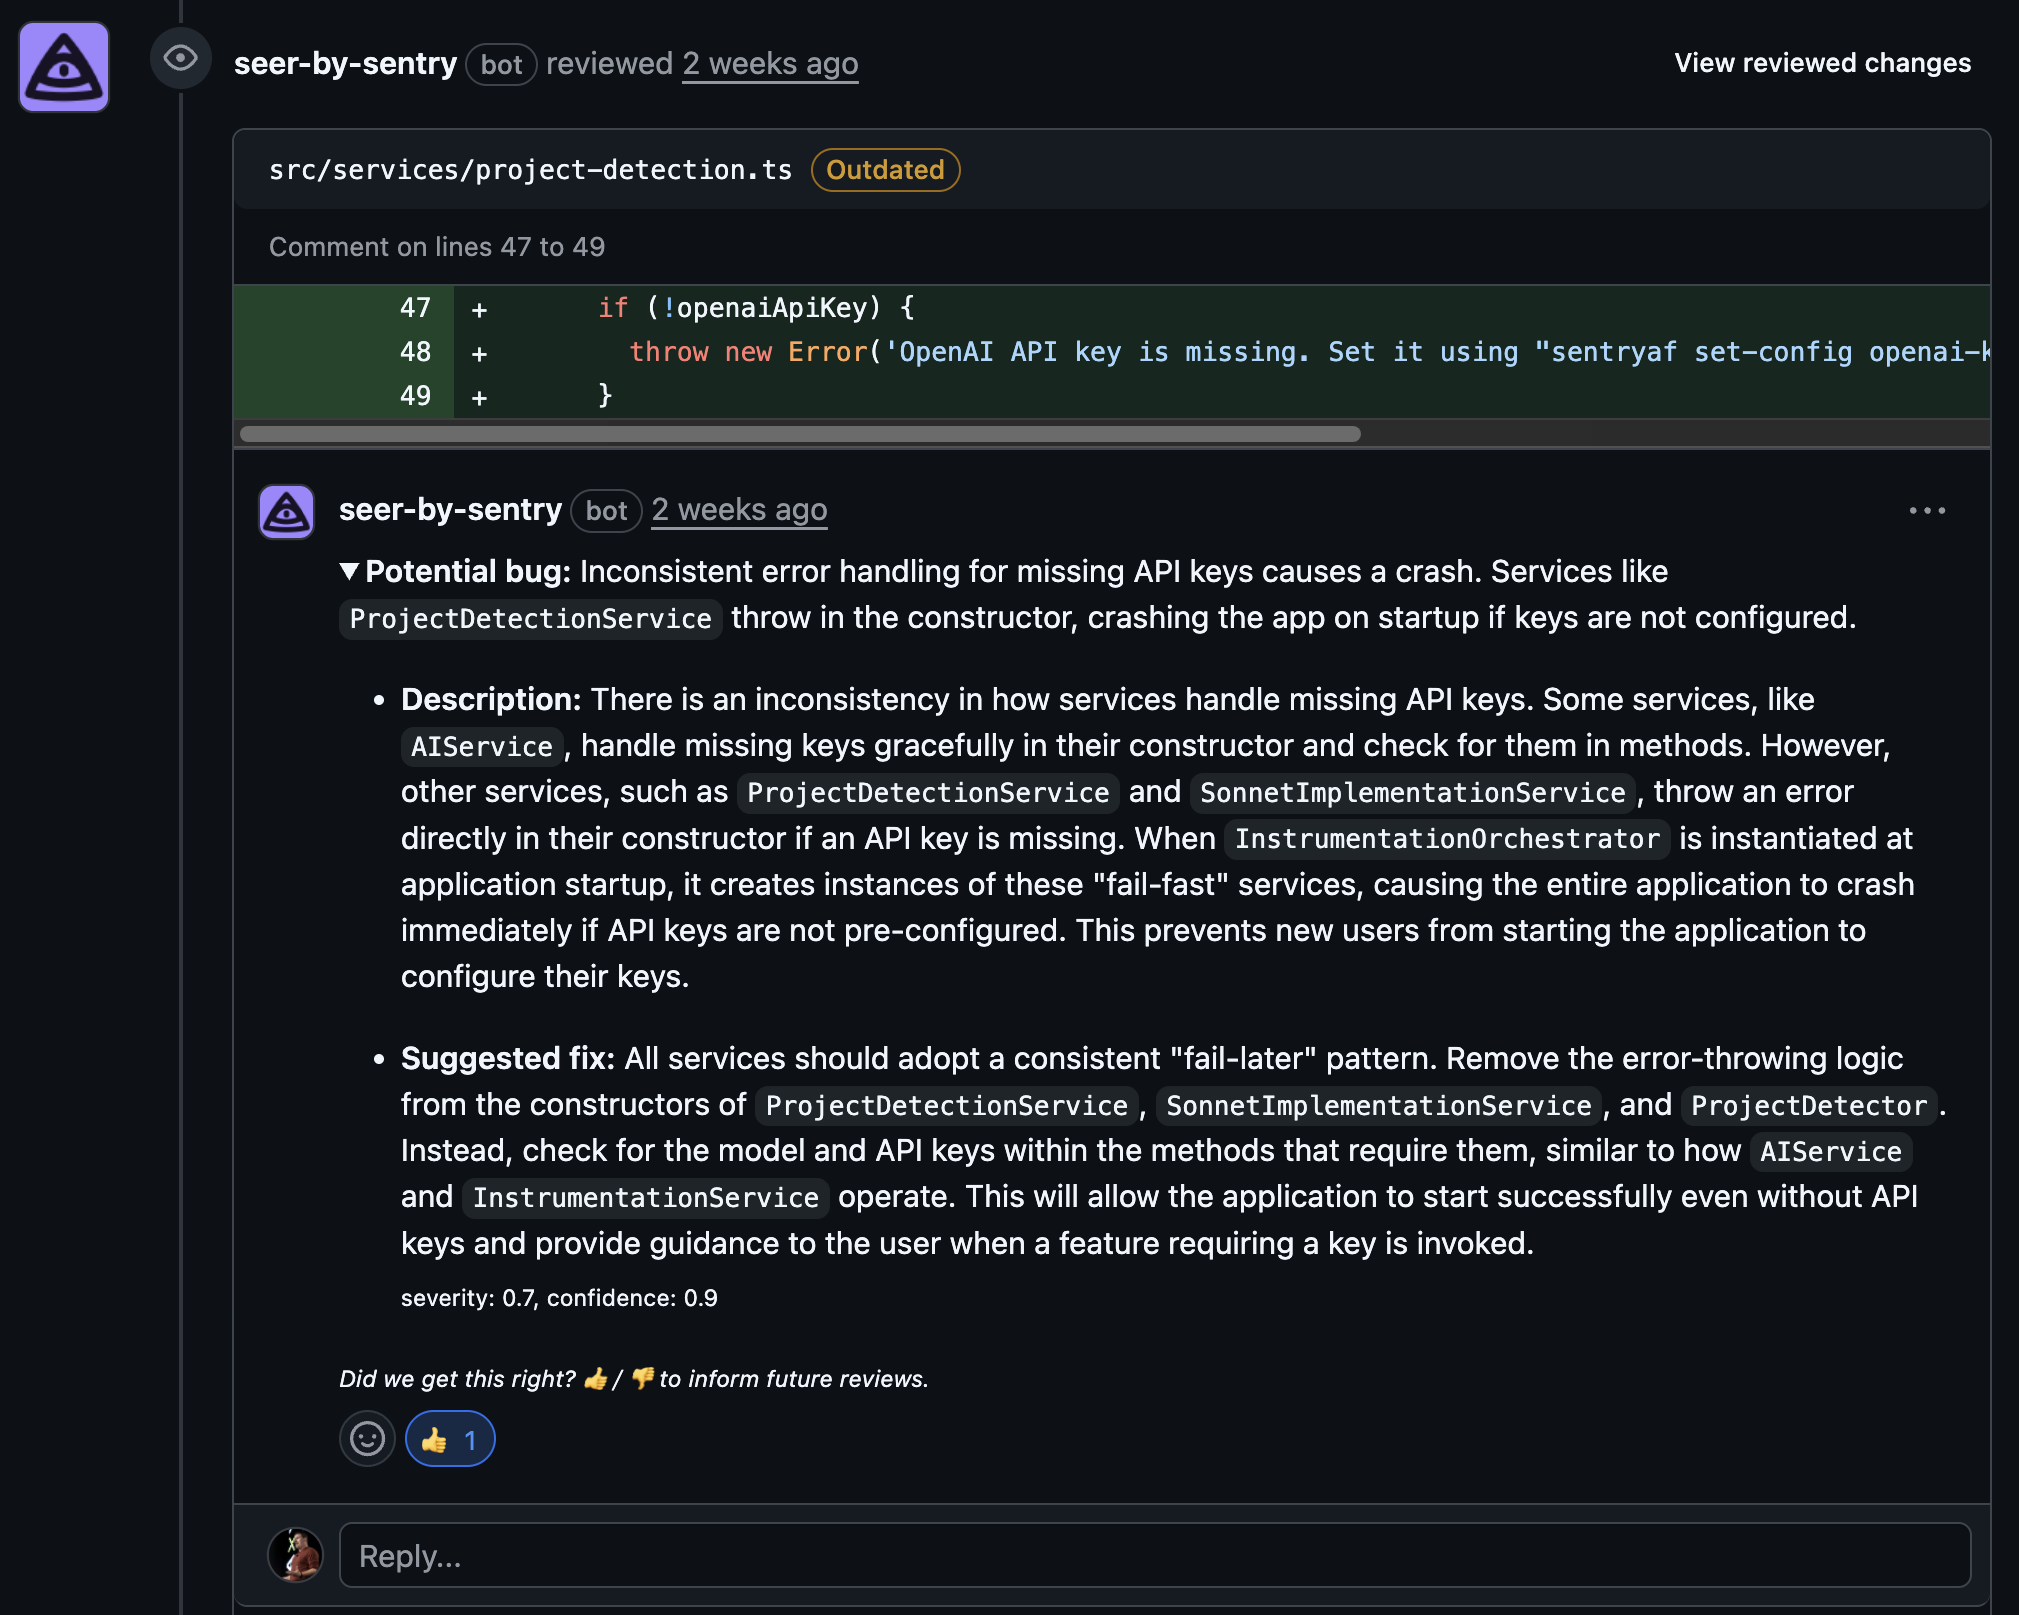Click your avatar beside the reply box

pyautogui.click(x=296, y=1555)
